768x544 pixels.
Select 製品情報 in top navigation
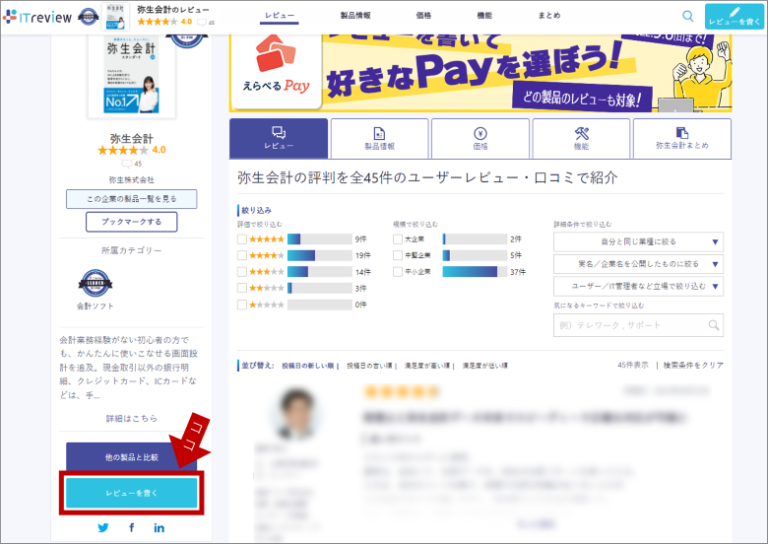[356, 16]
